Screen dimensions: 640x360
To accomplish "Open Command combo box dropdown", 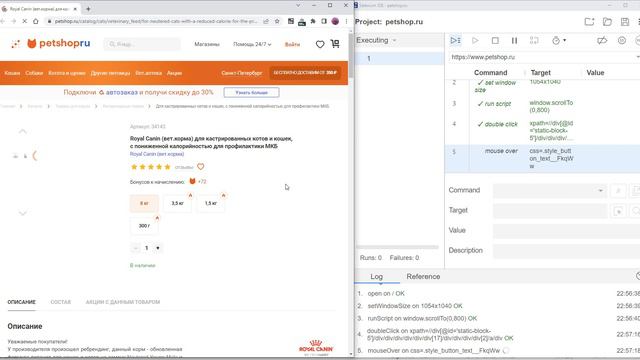I will (x=600, y=191).
